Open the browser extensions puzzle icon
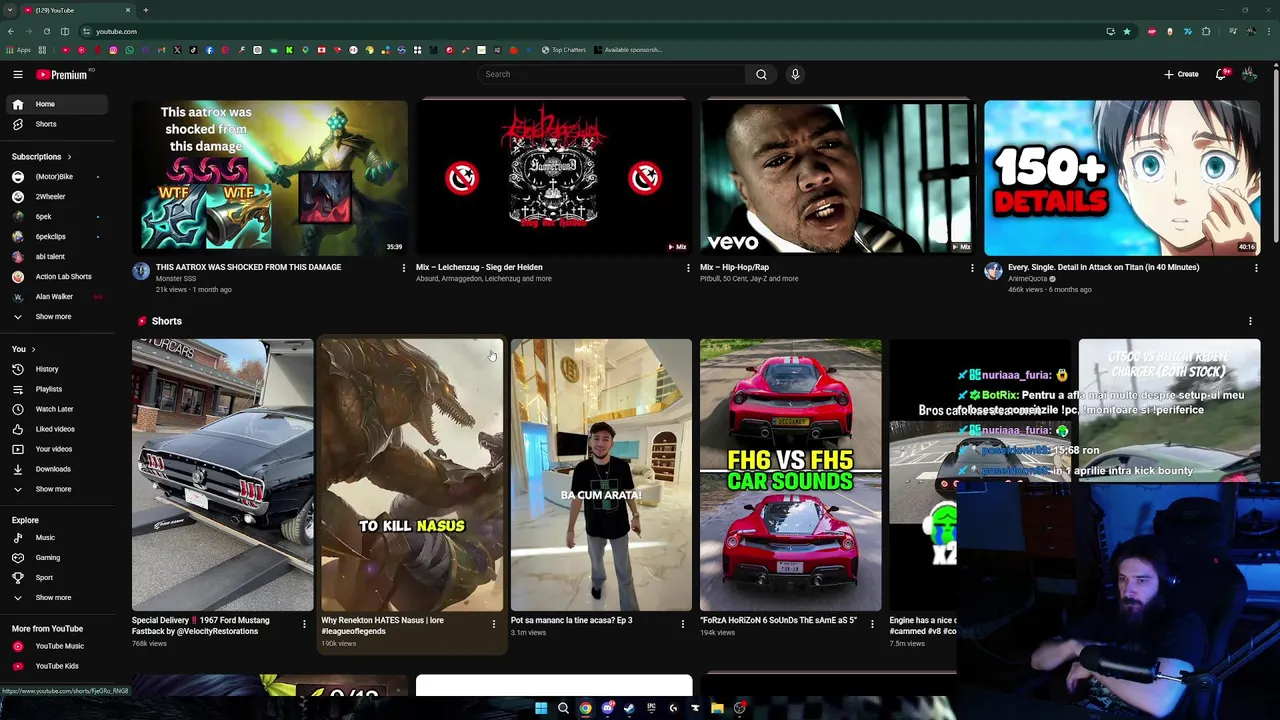 point(1206,31)
